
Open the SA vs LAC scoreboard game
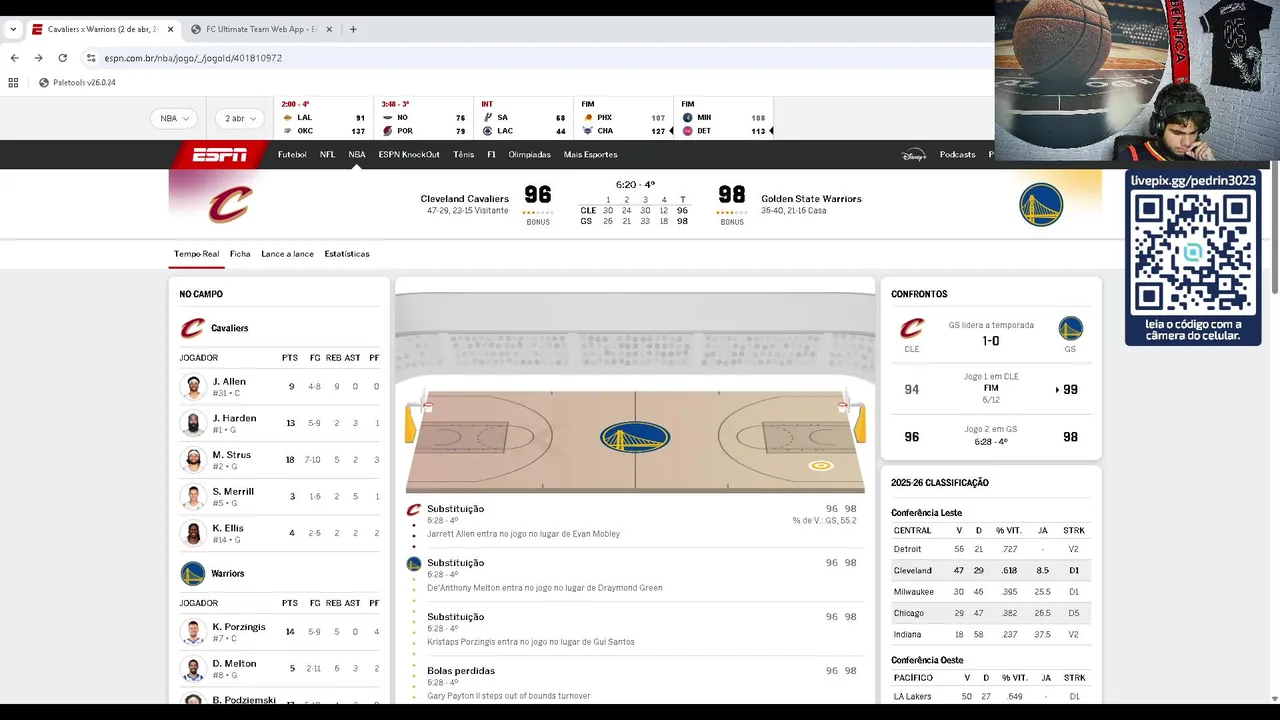[x=523, y=118]
